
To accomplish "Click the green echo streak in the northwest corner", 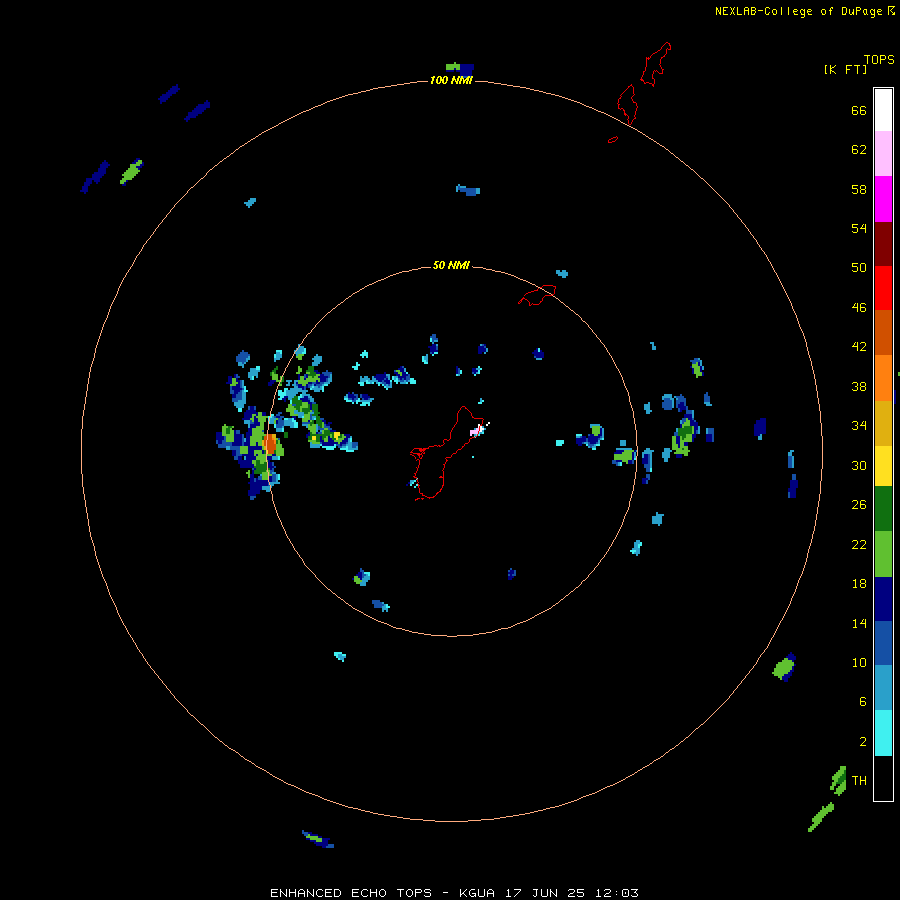I will [131, 172].
